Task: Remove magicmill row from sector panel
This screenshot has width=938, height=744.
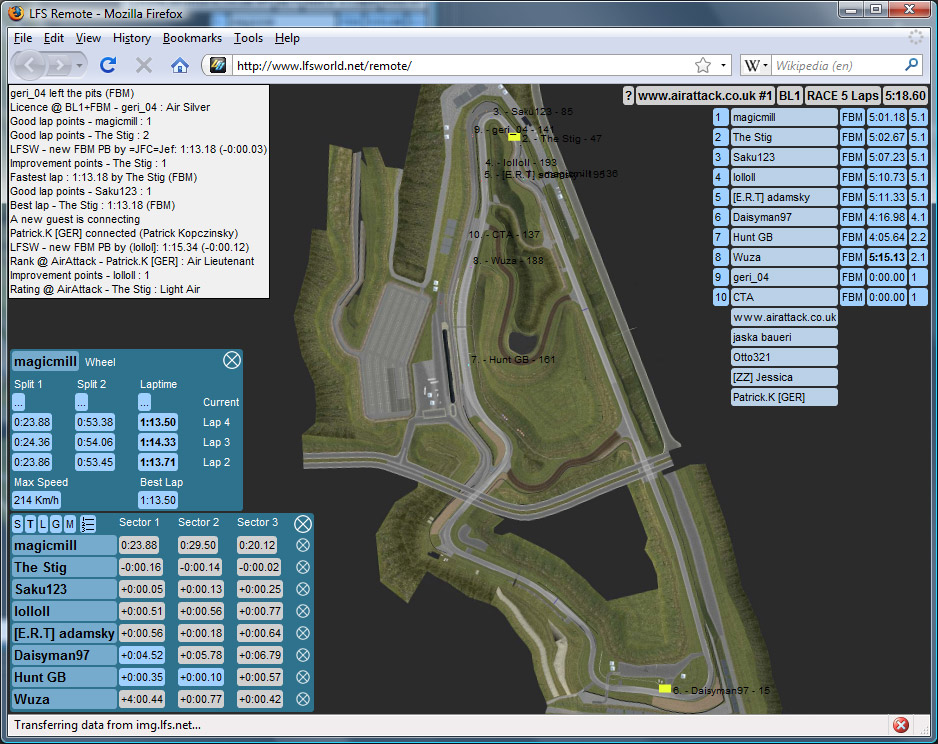Action: (x=303, y=545)
